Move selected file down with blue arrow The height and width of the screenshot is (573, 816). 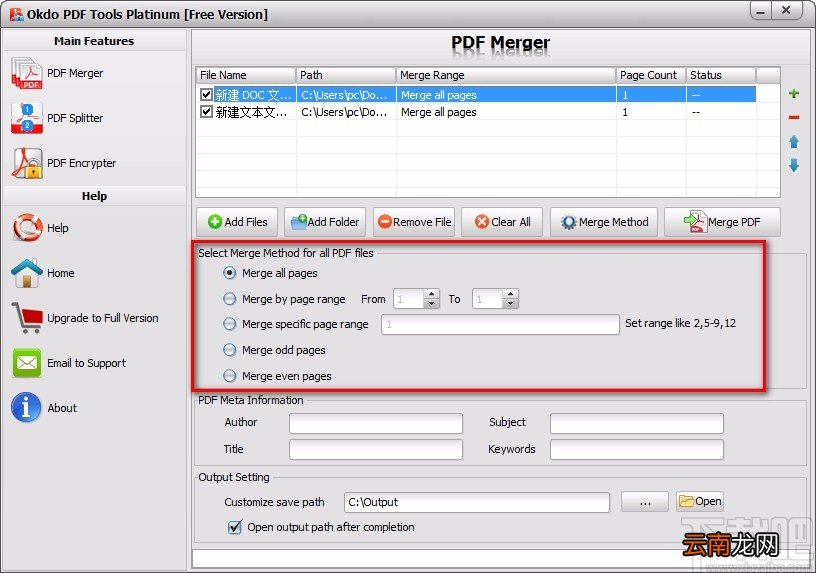[794, 165]
